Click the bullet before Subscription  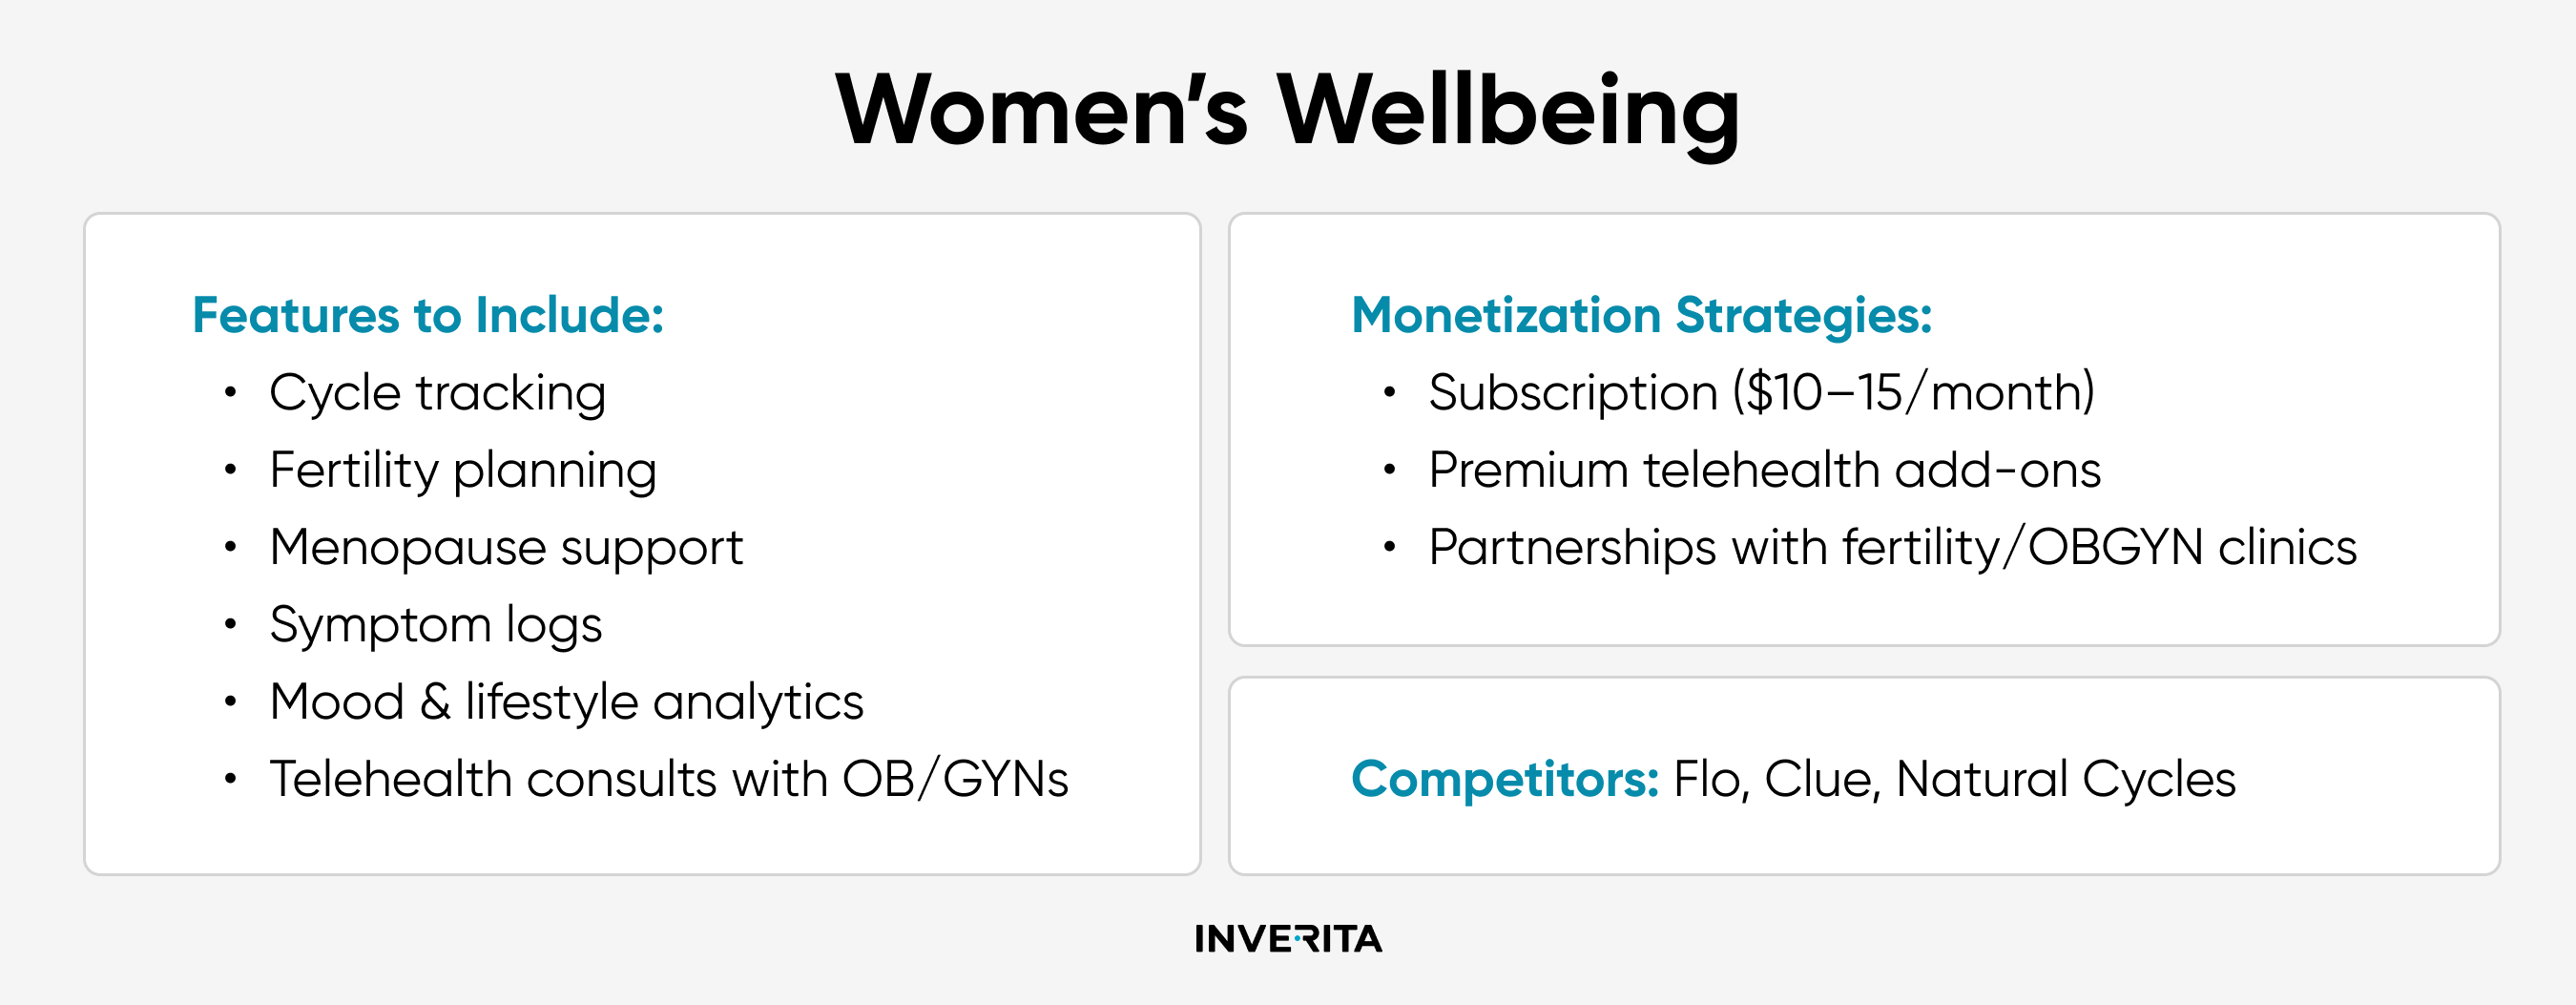click(x=1389, y=392)
